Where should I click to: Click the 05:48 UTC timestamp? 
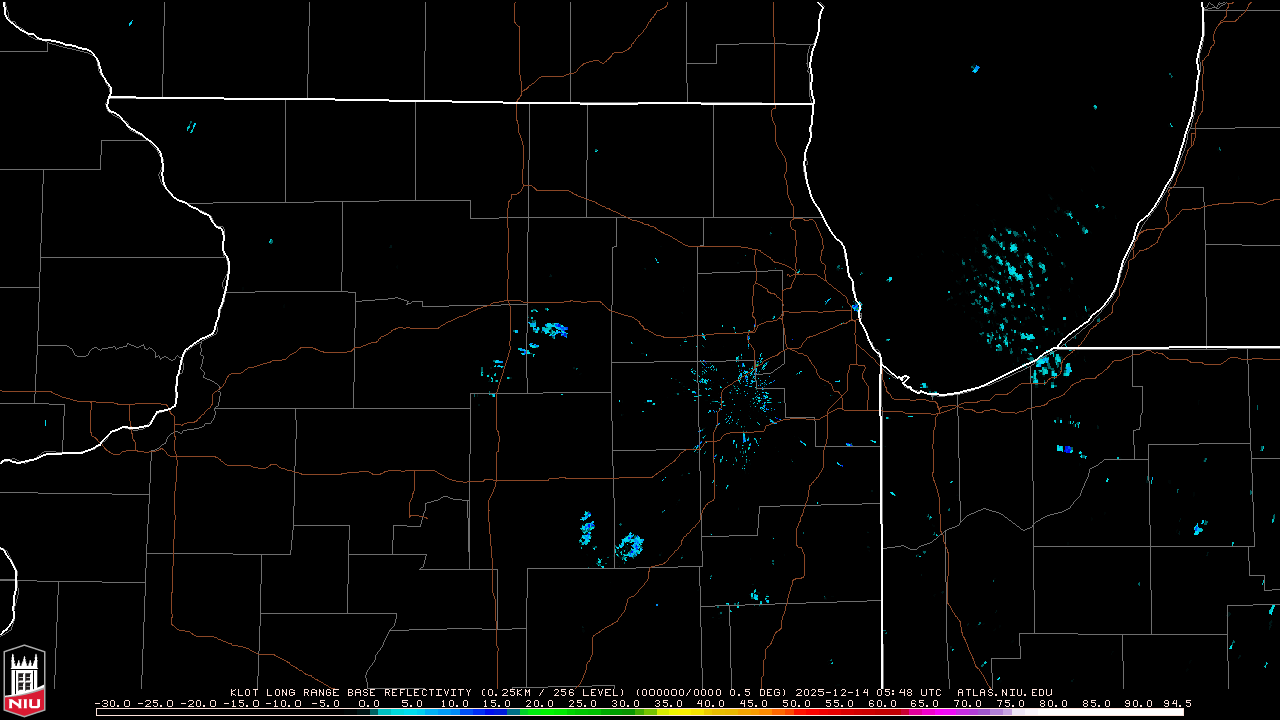click(x=908, y=692)
